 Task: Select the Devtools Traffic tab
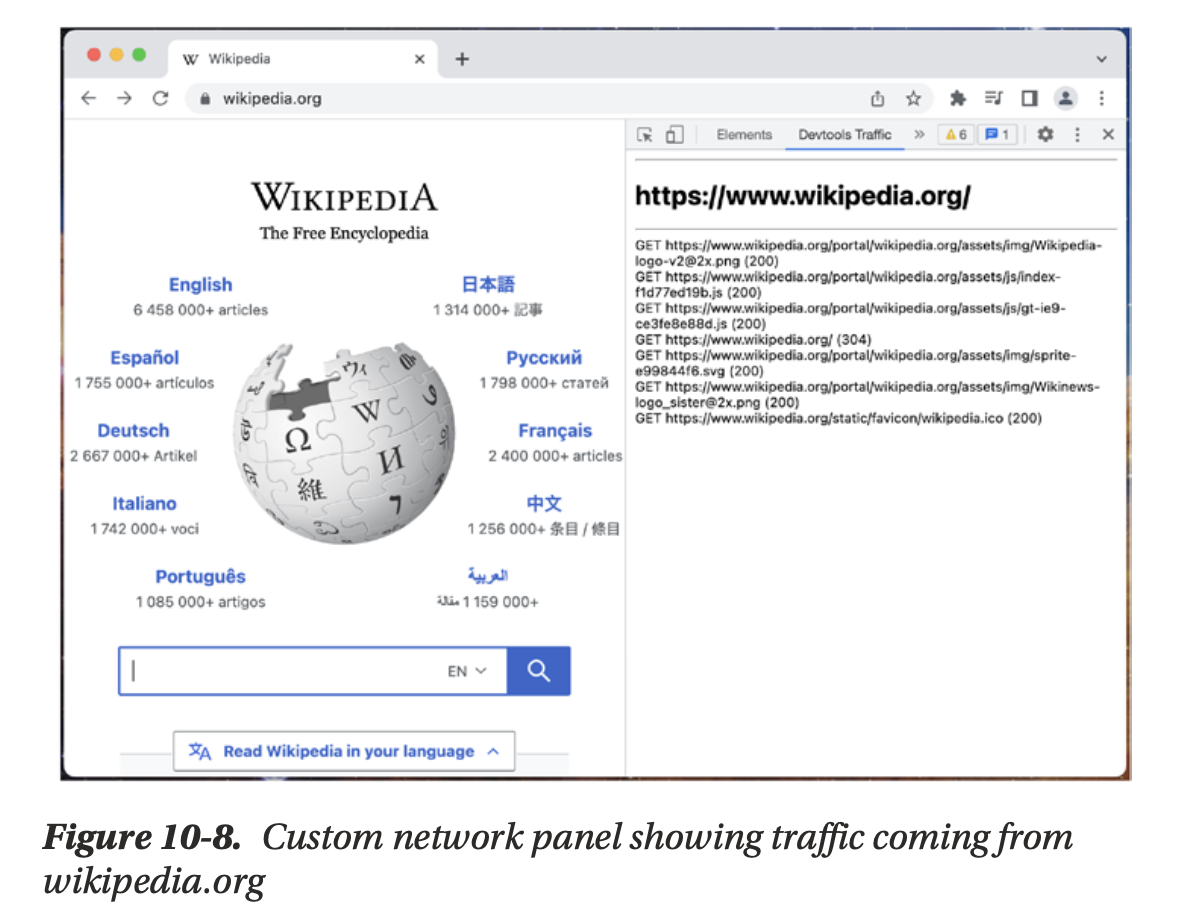click(x=844, y=135)
